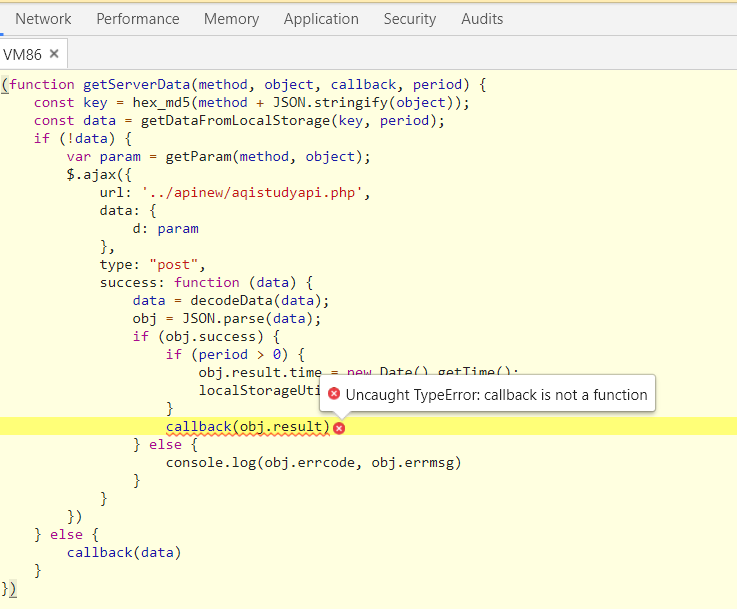Screen dimensions: 737x609
Task: Click the getServerData function name
Action: pyautogui.click(x=136, y=85)
